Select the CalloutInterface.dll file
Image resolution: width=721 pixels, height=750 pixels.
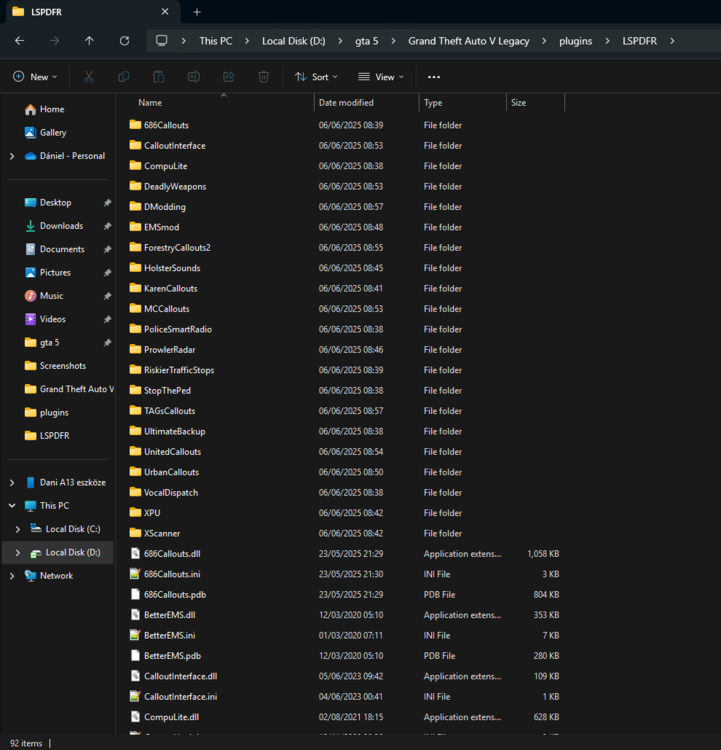(x=180, y=676)
